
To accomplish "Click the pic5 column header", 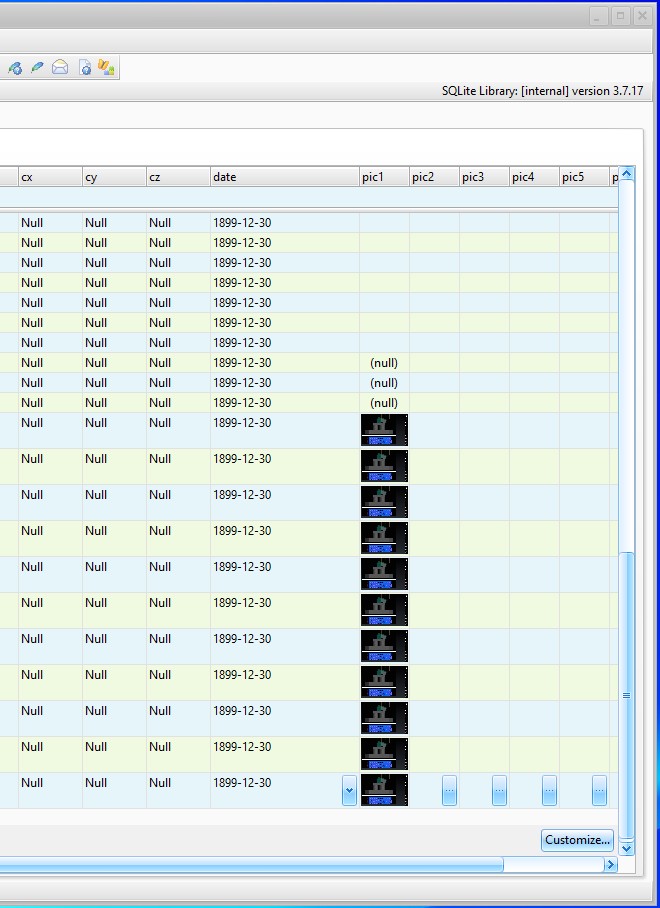I will 584,177.
